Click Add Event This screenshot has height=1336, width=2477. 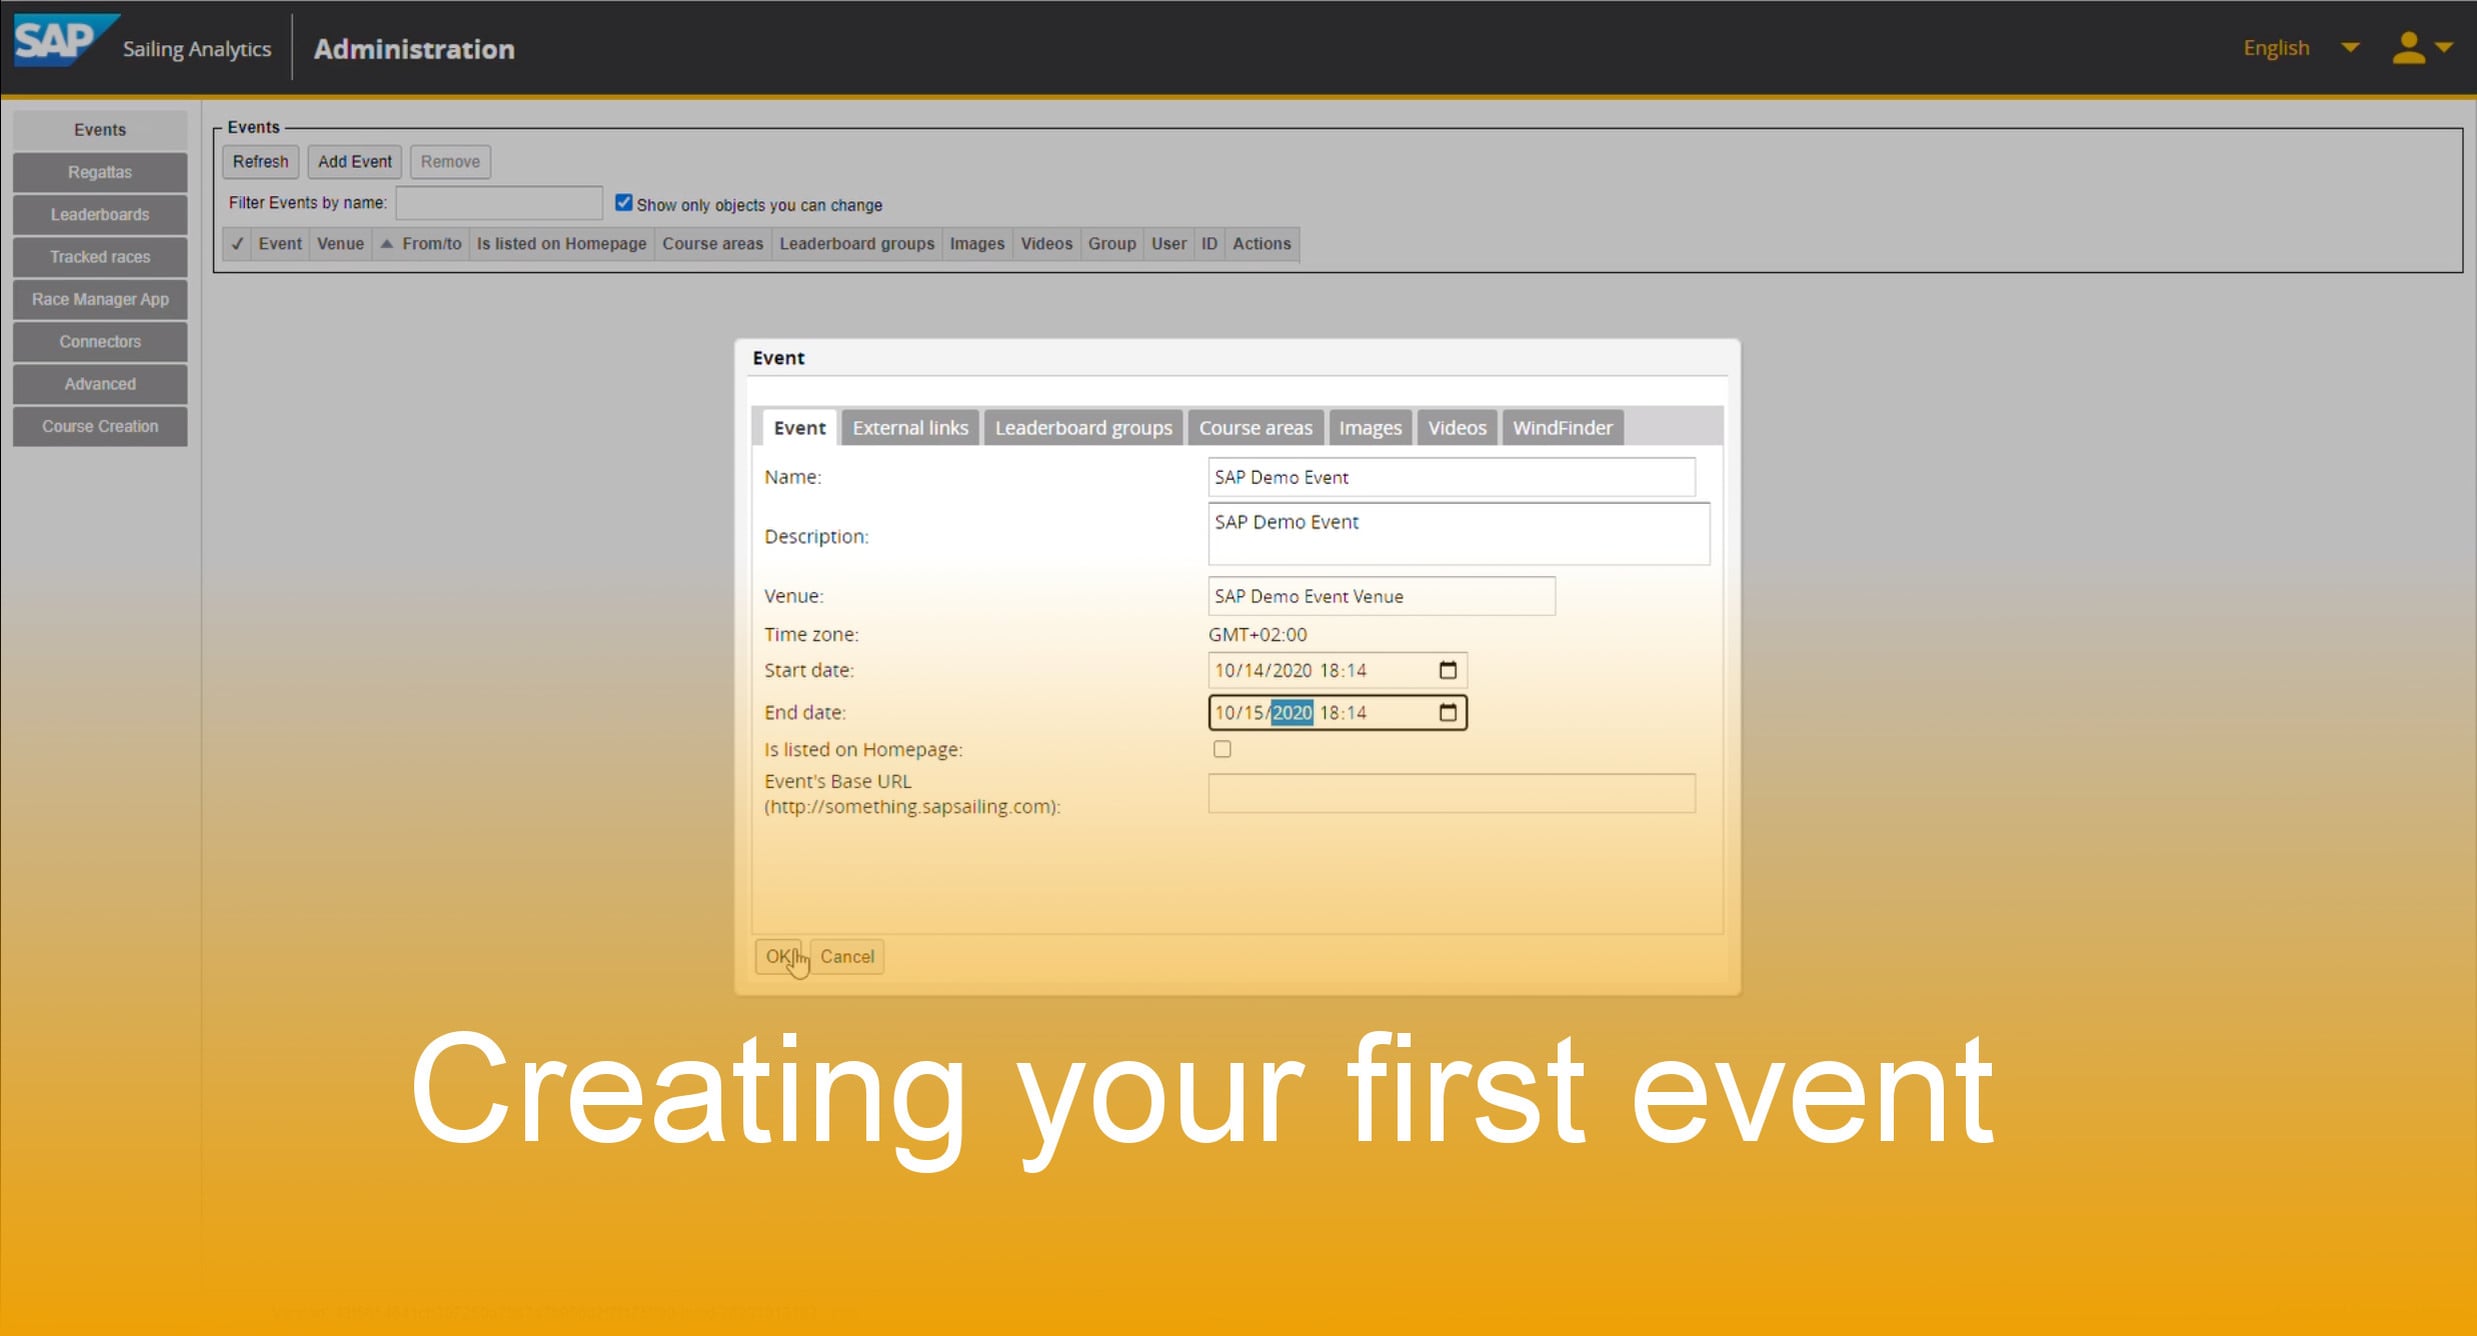click(x=354, y=161)
